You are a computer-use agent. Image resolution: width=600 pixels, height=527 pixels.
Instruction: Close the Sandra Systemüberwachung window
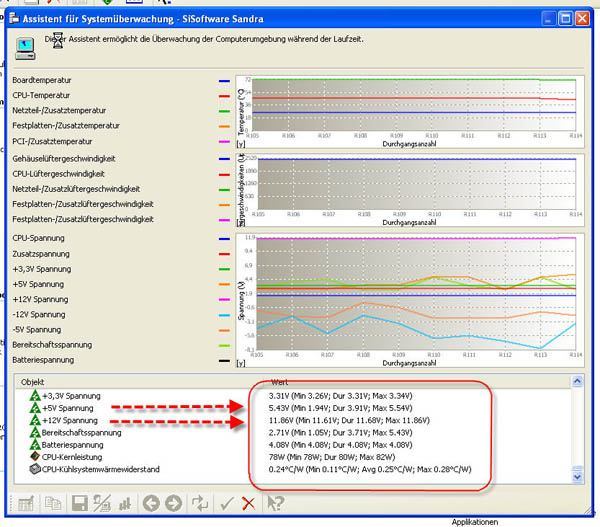pos(582,18)
